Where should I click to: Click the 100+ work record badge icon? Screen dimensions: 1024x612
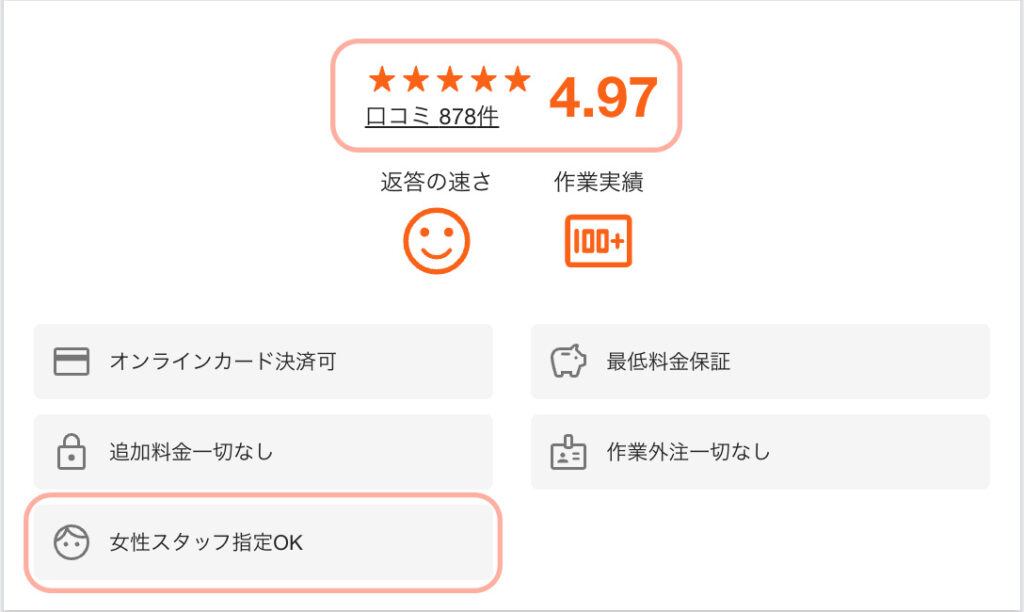point(598,240)
